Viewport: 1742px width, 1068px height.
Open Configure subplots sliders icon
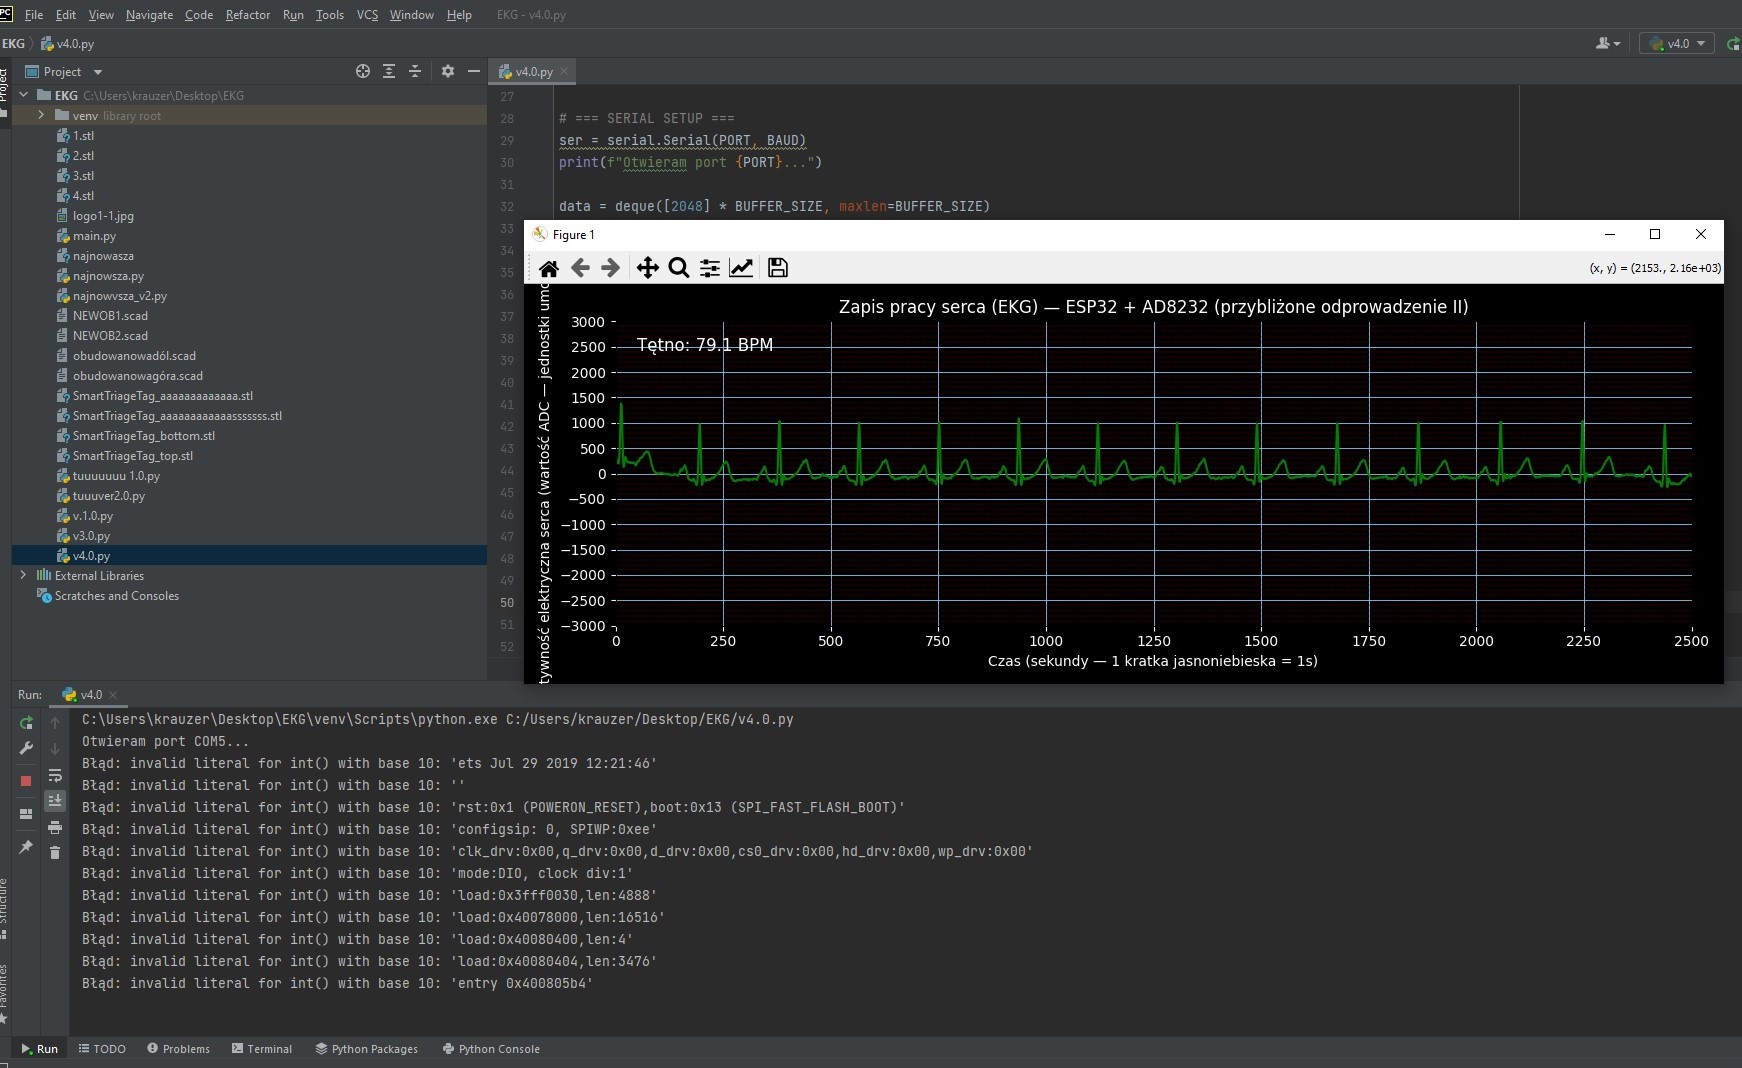tap(709, 268)
